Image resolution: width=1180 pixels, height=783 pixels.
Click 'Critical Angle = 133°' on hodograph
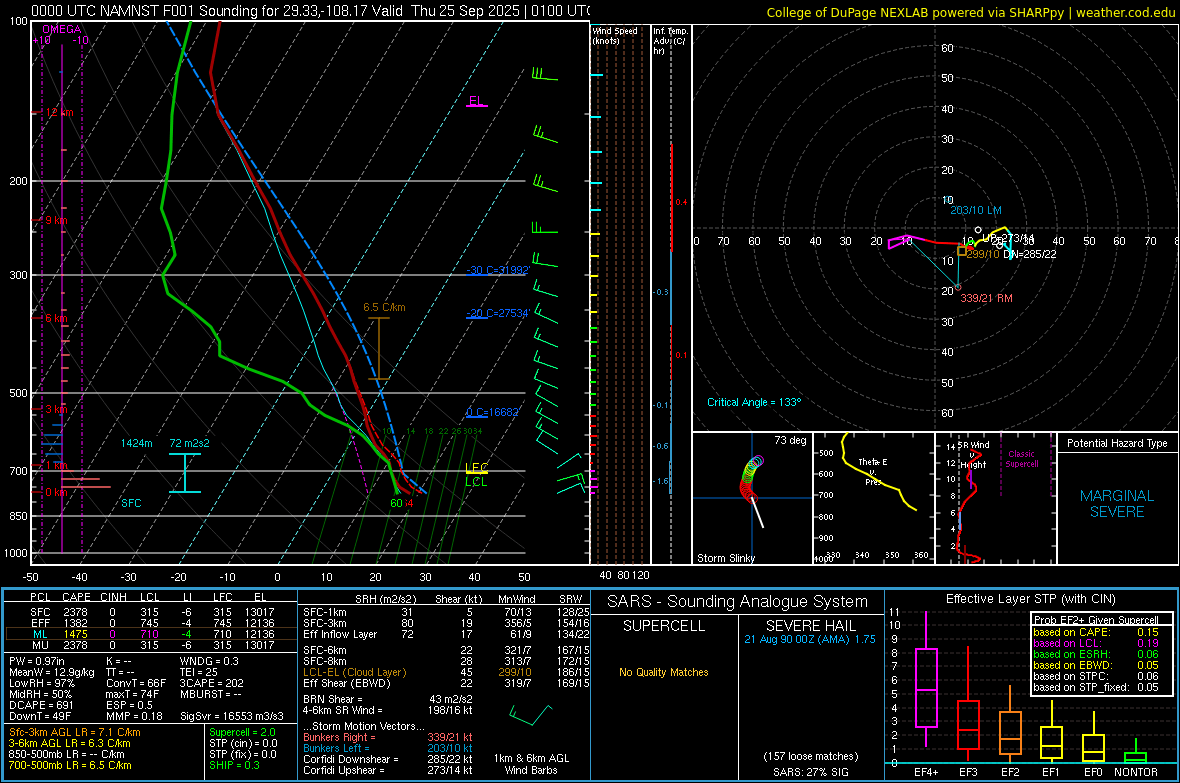coord(754,402)
